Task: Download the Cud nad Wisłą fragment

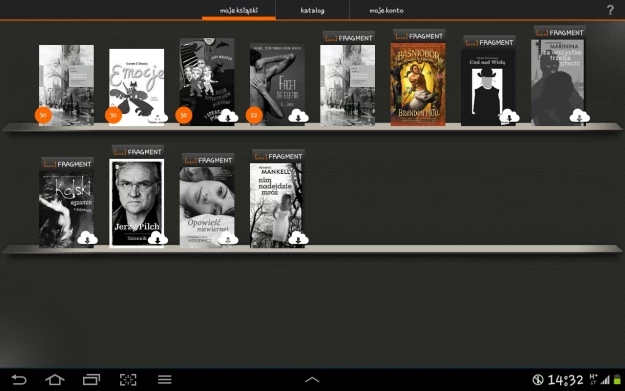Action: [509, 116]
